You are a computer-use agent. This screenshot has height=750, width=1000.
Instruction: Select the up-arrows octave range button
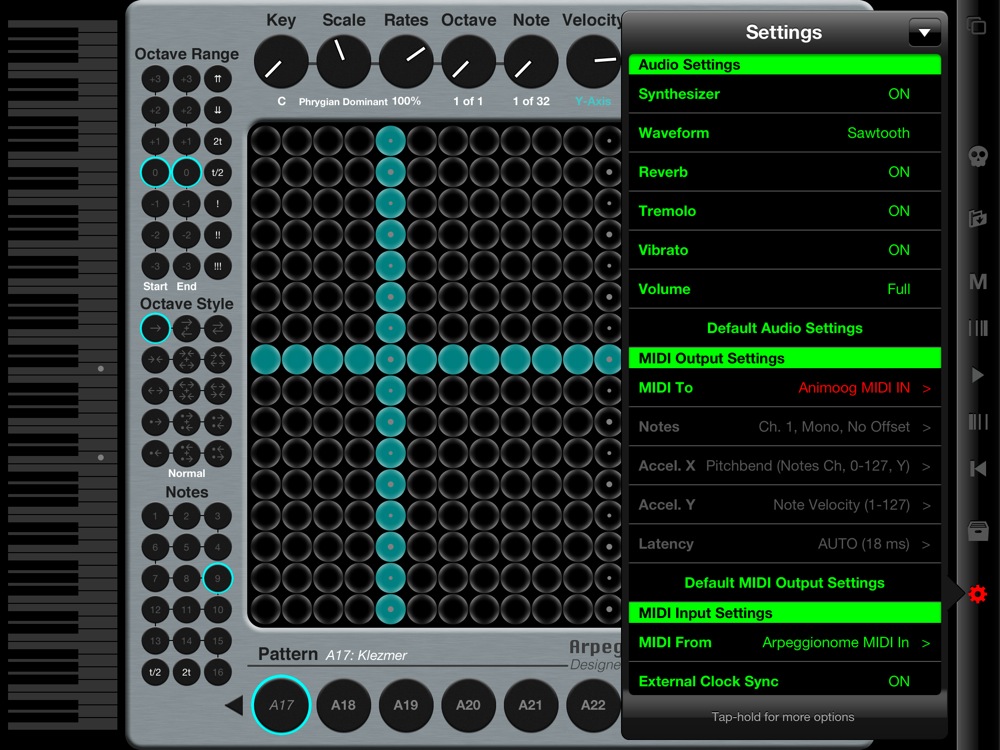point(217,78)
